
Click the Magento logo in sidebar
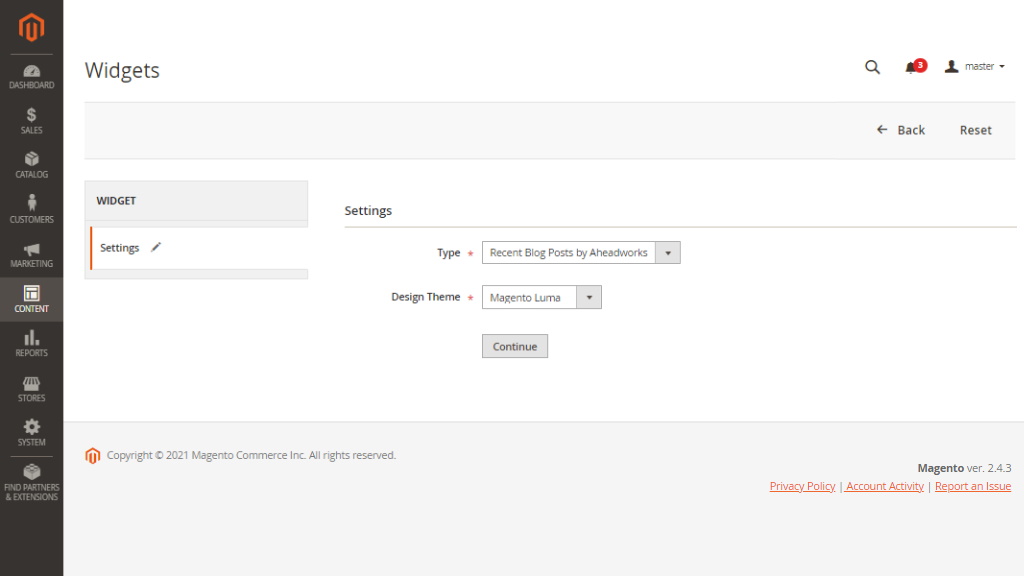31,27
